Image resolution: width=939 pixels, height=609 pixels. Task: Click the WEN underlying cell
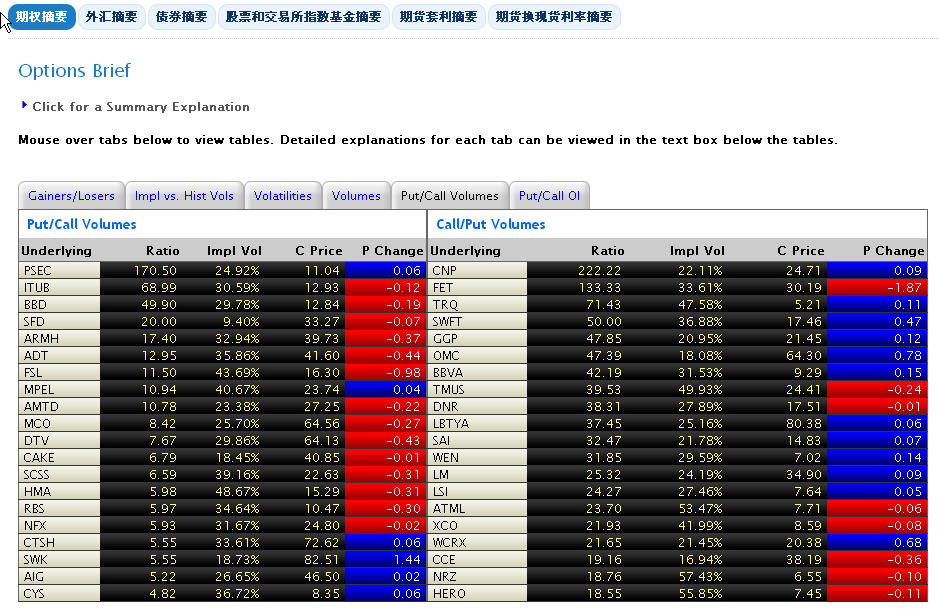(477, 457)
